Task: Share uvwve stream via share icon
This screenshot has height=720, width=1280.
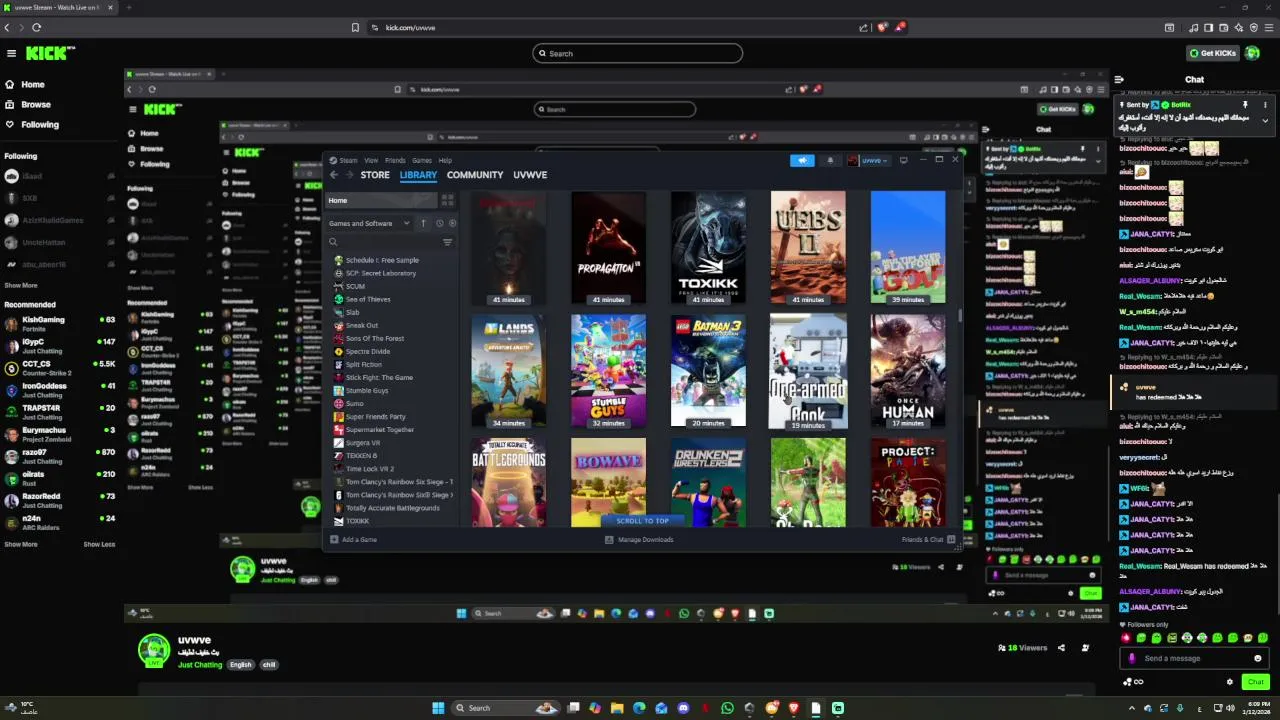Action: point(1061,648)
